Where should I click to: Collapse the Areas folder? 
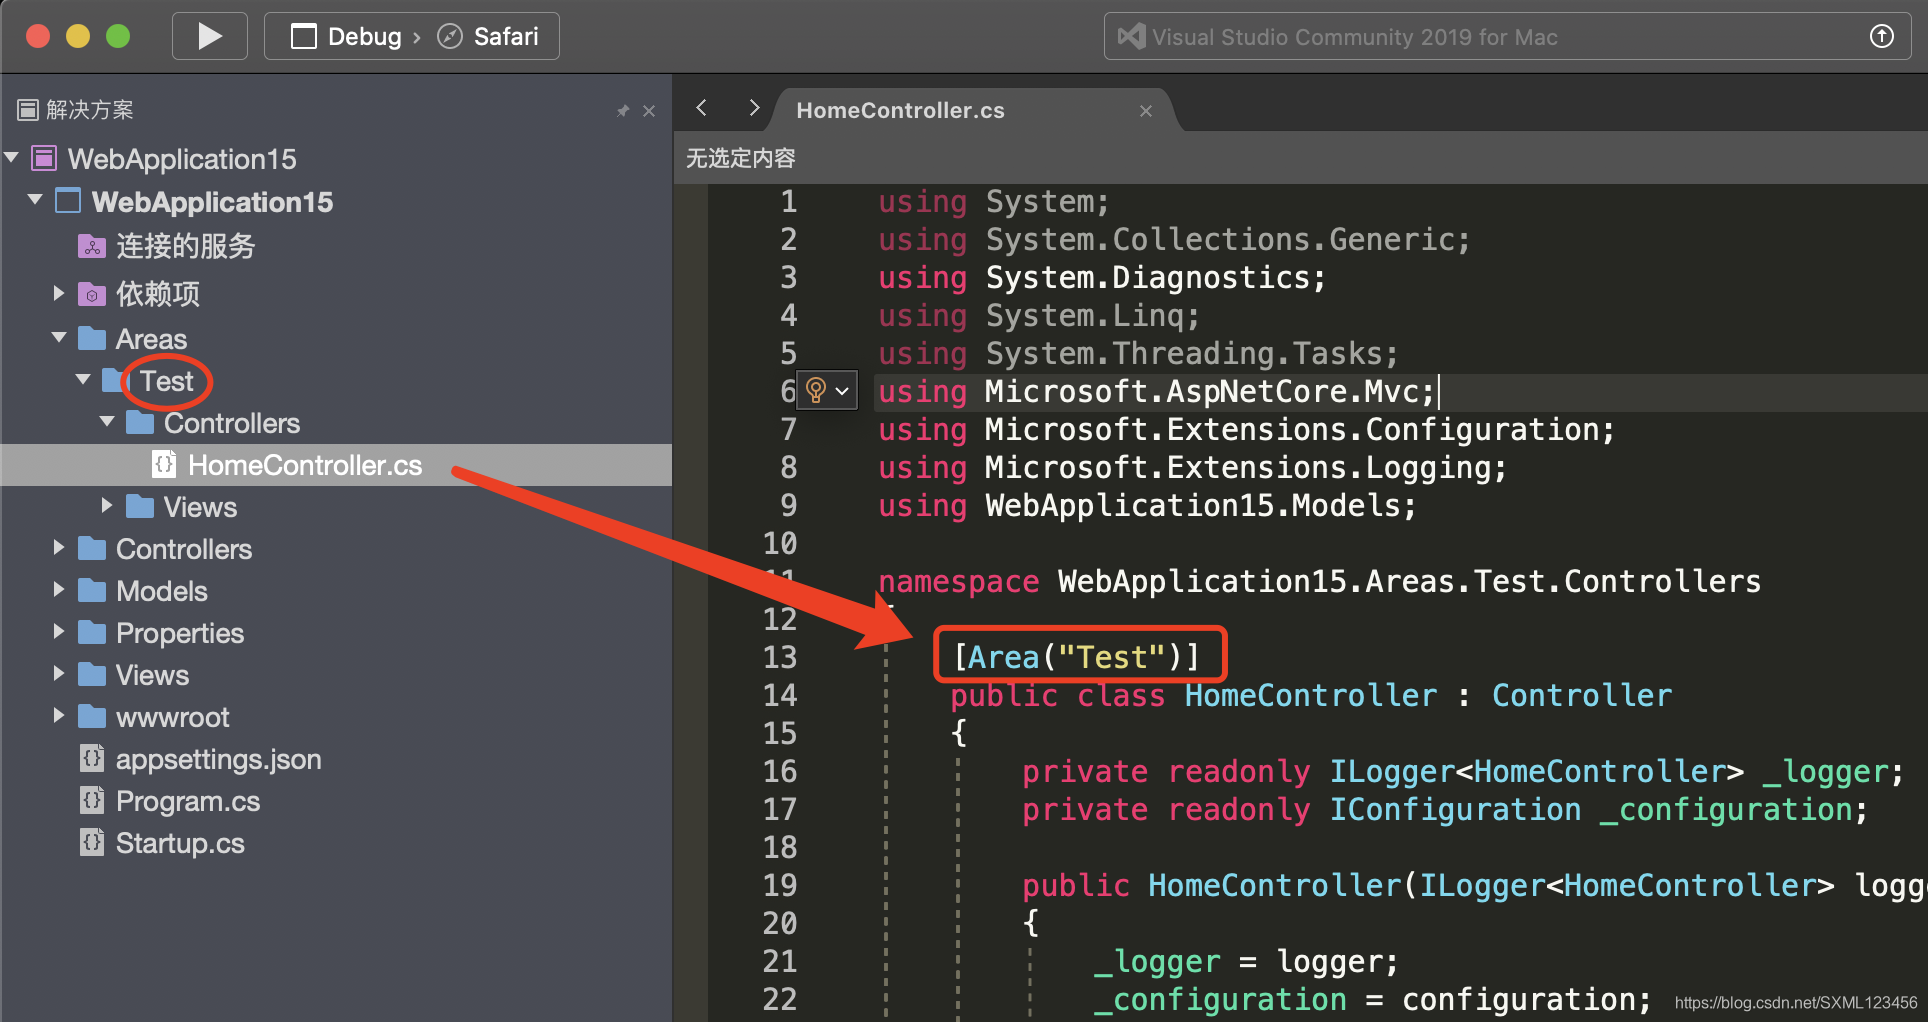59,338
